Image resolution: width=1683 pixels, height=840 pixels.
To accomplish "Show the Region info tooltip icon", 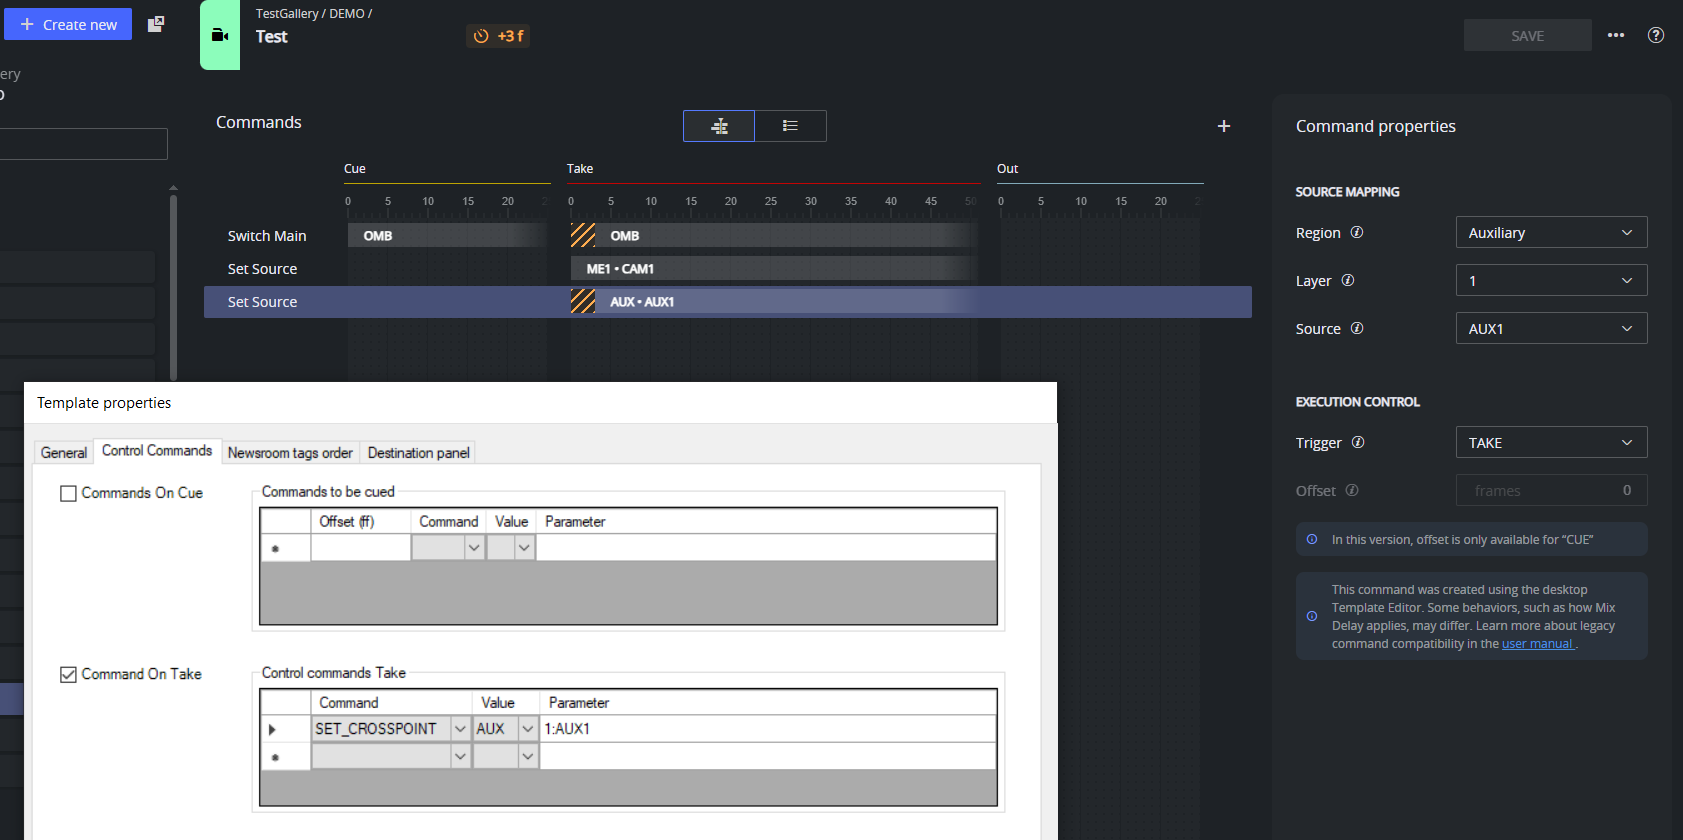I will [x=1357, y=232].
